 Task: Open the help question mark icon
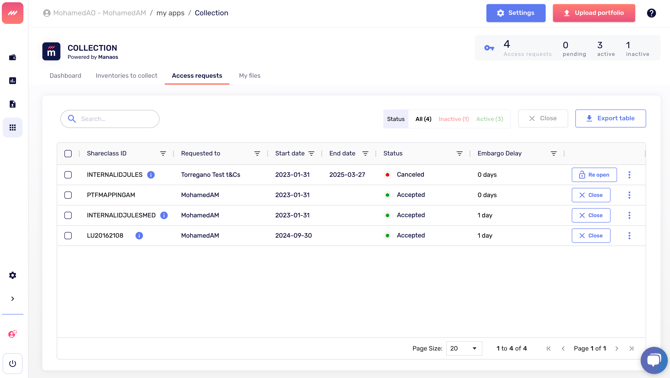coord(651,13)
